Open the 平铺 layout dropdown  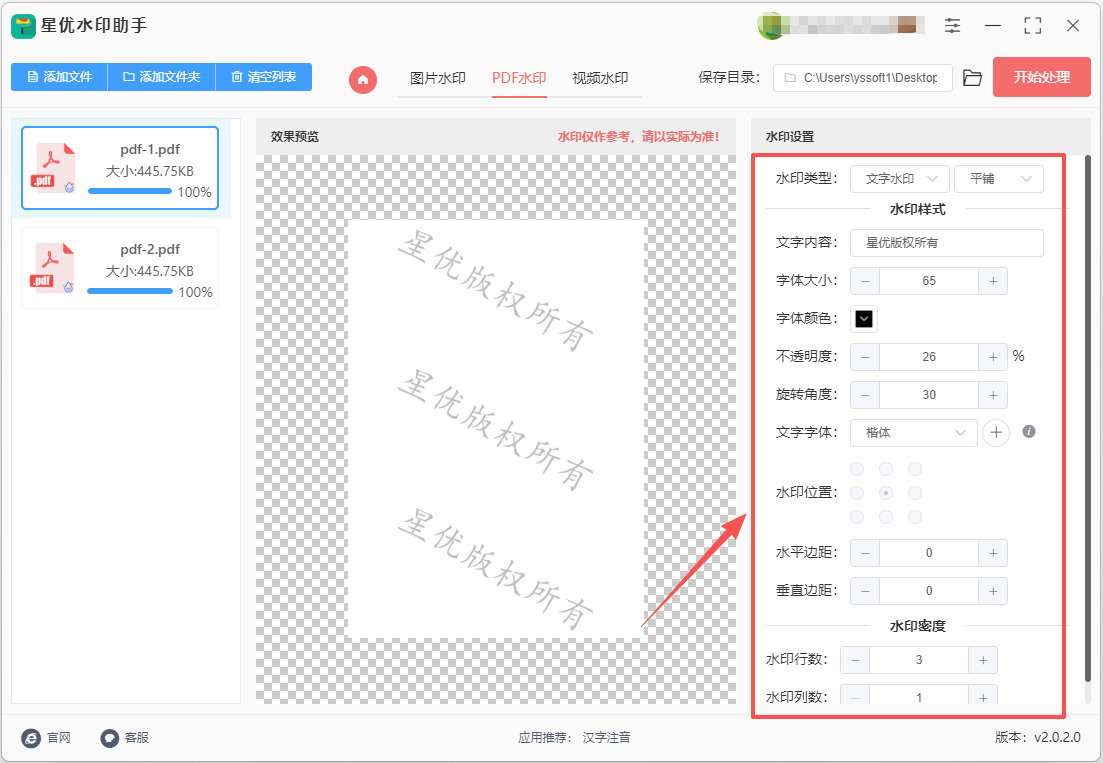(x=999, y=179)
